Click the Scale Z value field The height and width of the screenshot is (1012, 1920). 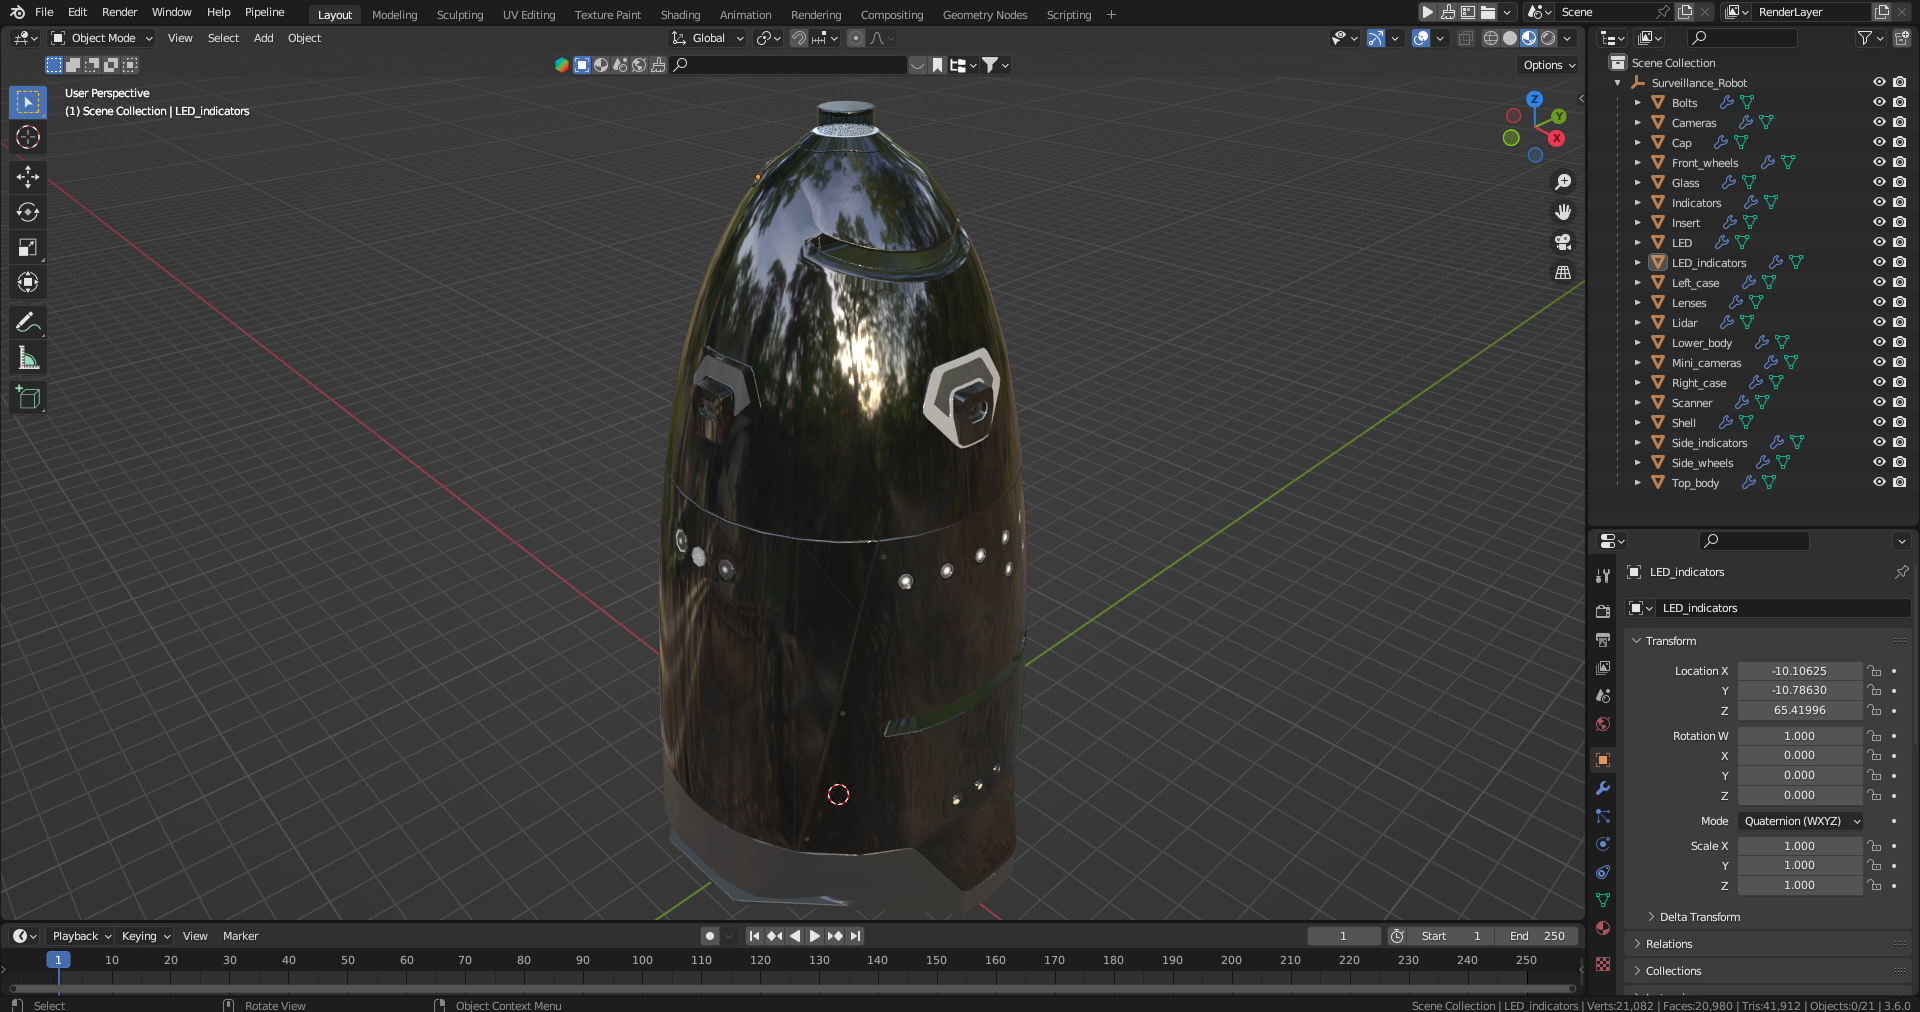(1800, 885)
